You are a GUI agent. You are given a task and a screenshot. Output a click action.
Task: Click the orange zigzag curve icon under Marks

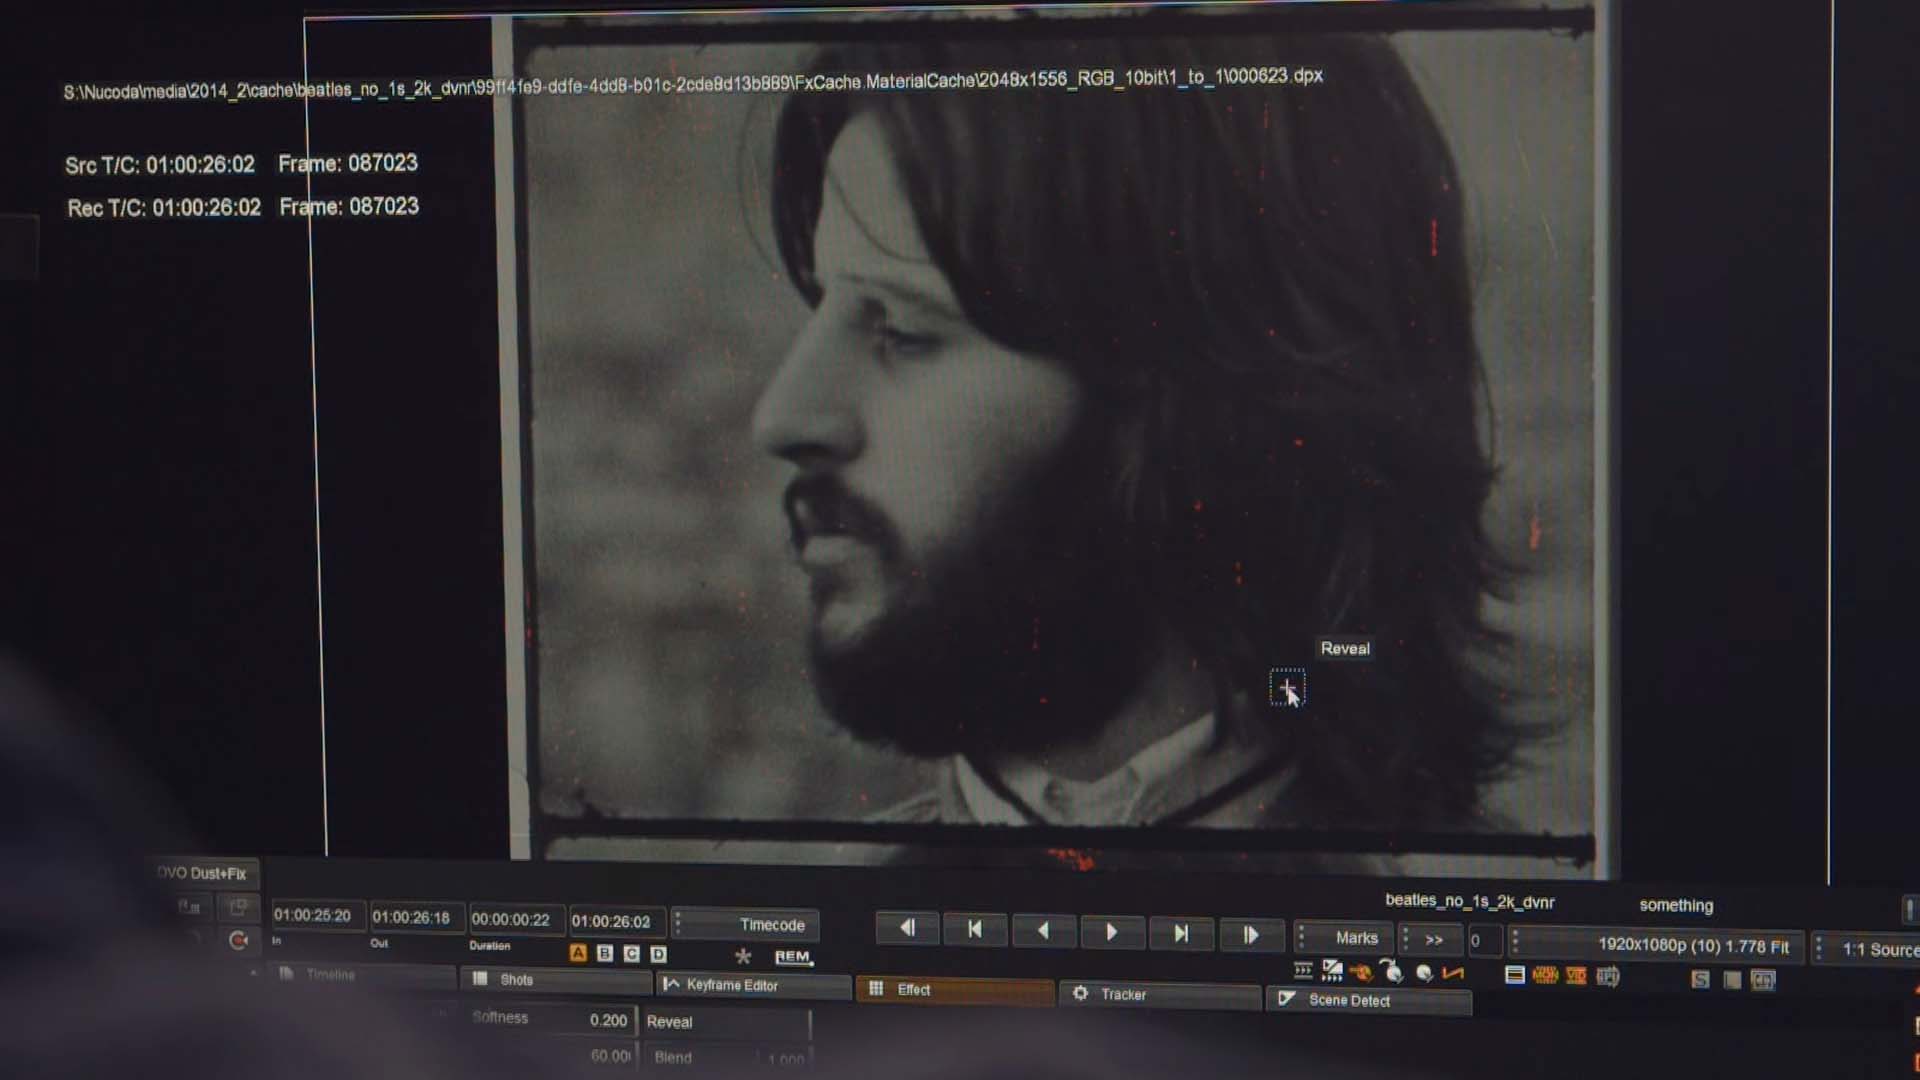[1453, 973]
